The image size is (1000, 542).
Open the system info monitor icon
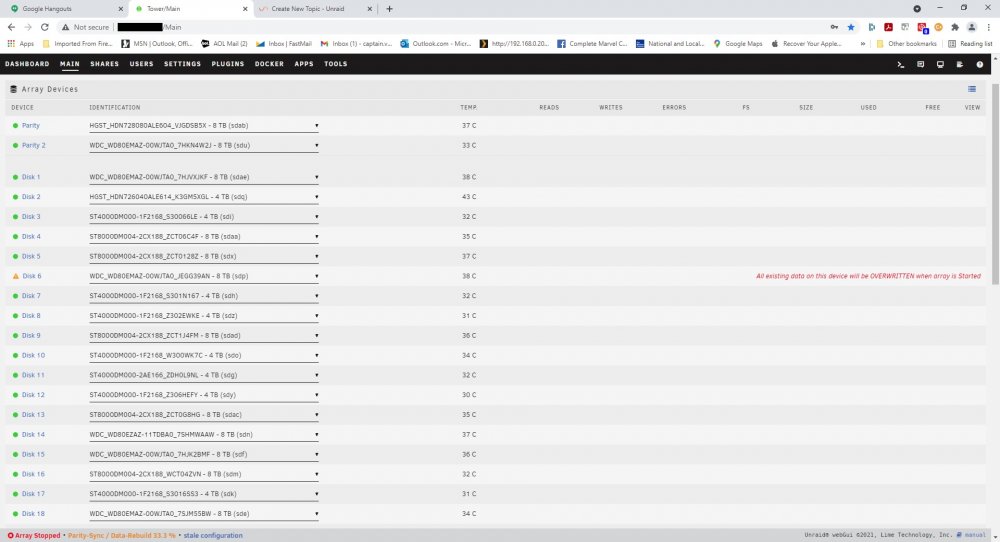[x=940, y=64]
